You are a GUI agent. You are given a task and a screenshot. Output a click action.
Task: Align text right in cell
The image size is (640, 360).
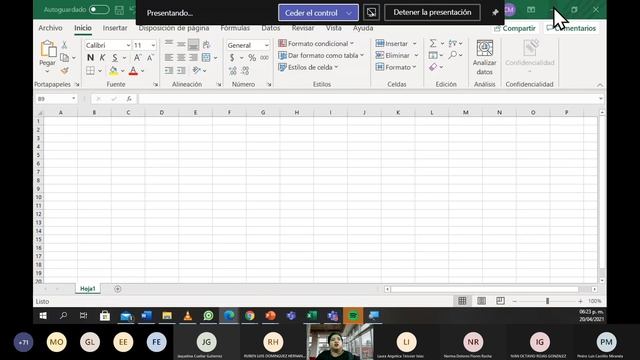pos(193,58)
